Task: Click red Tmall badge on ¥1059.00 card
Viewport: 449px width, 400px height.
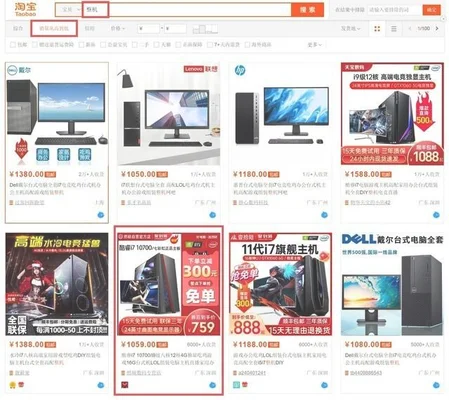Action: [125, 385]
